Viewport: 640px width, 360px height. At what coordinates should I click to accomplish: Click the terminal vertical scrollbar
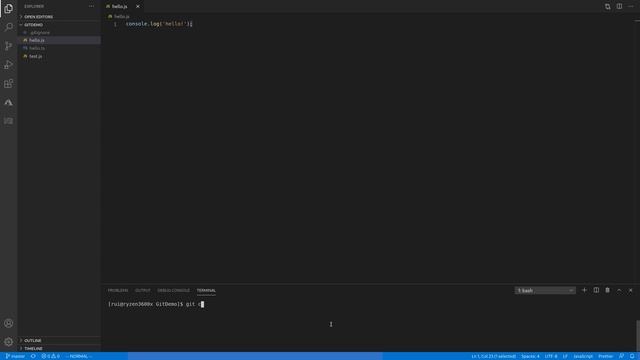coord(638,335)
